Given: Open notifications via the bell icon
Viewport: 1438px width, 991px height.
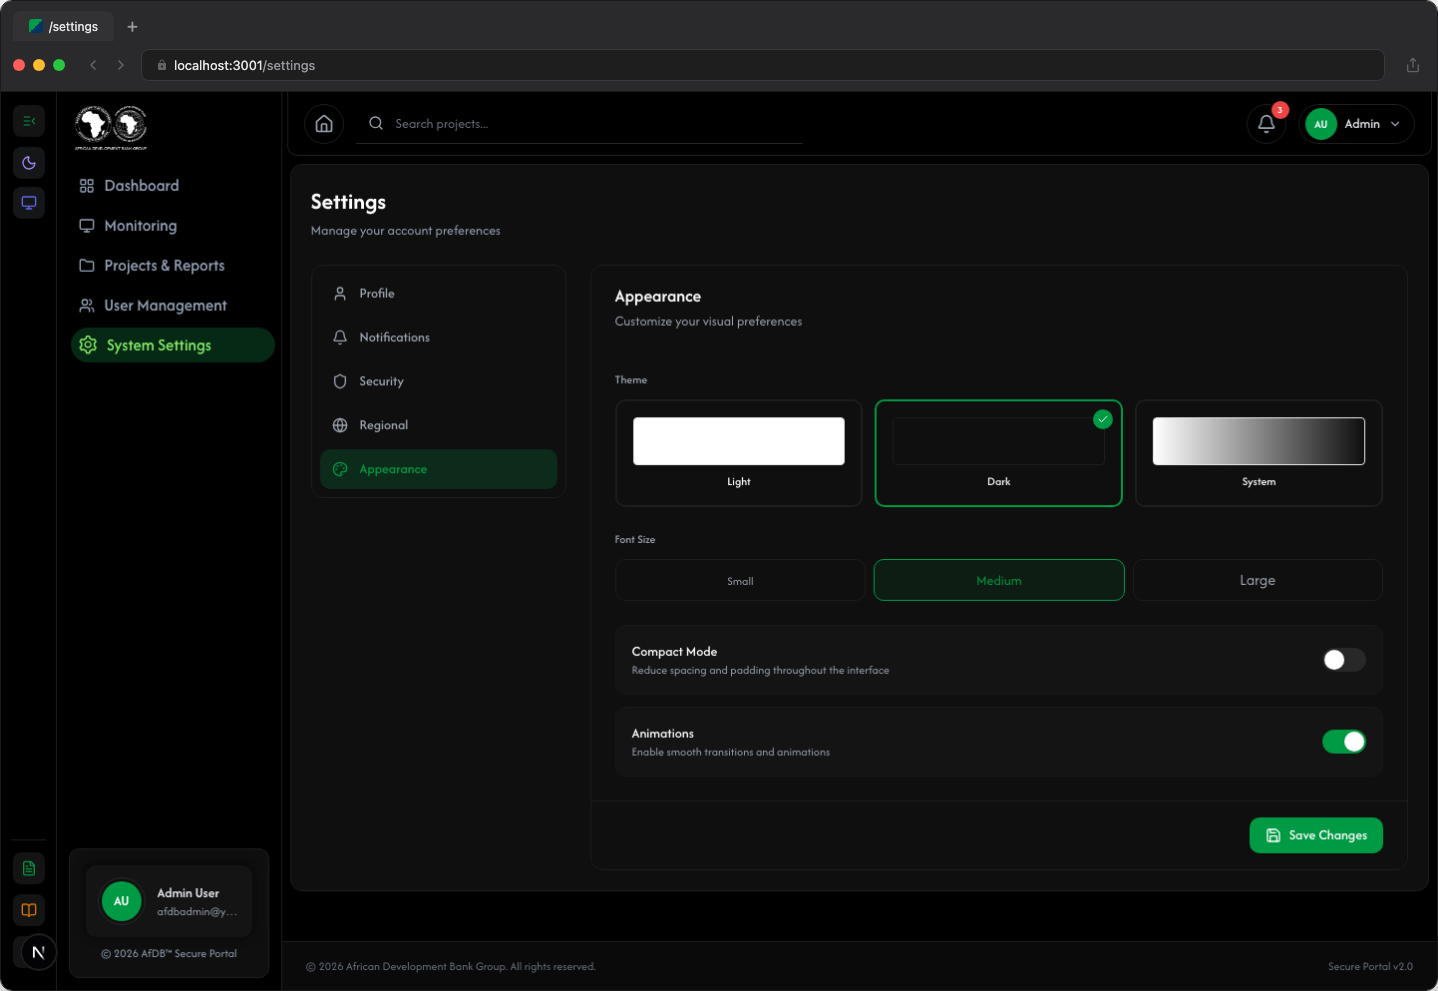Looking at the screenshot, I should pos(1266,124).
